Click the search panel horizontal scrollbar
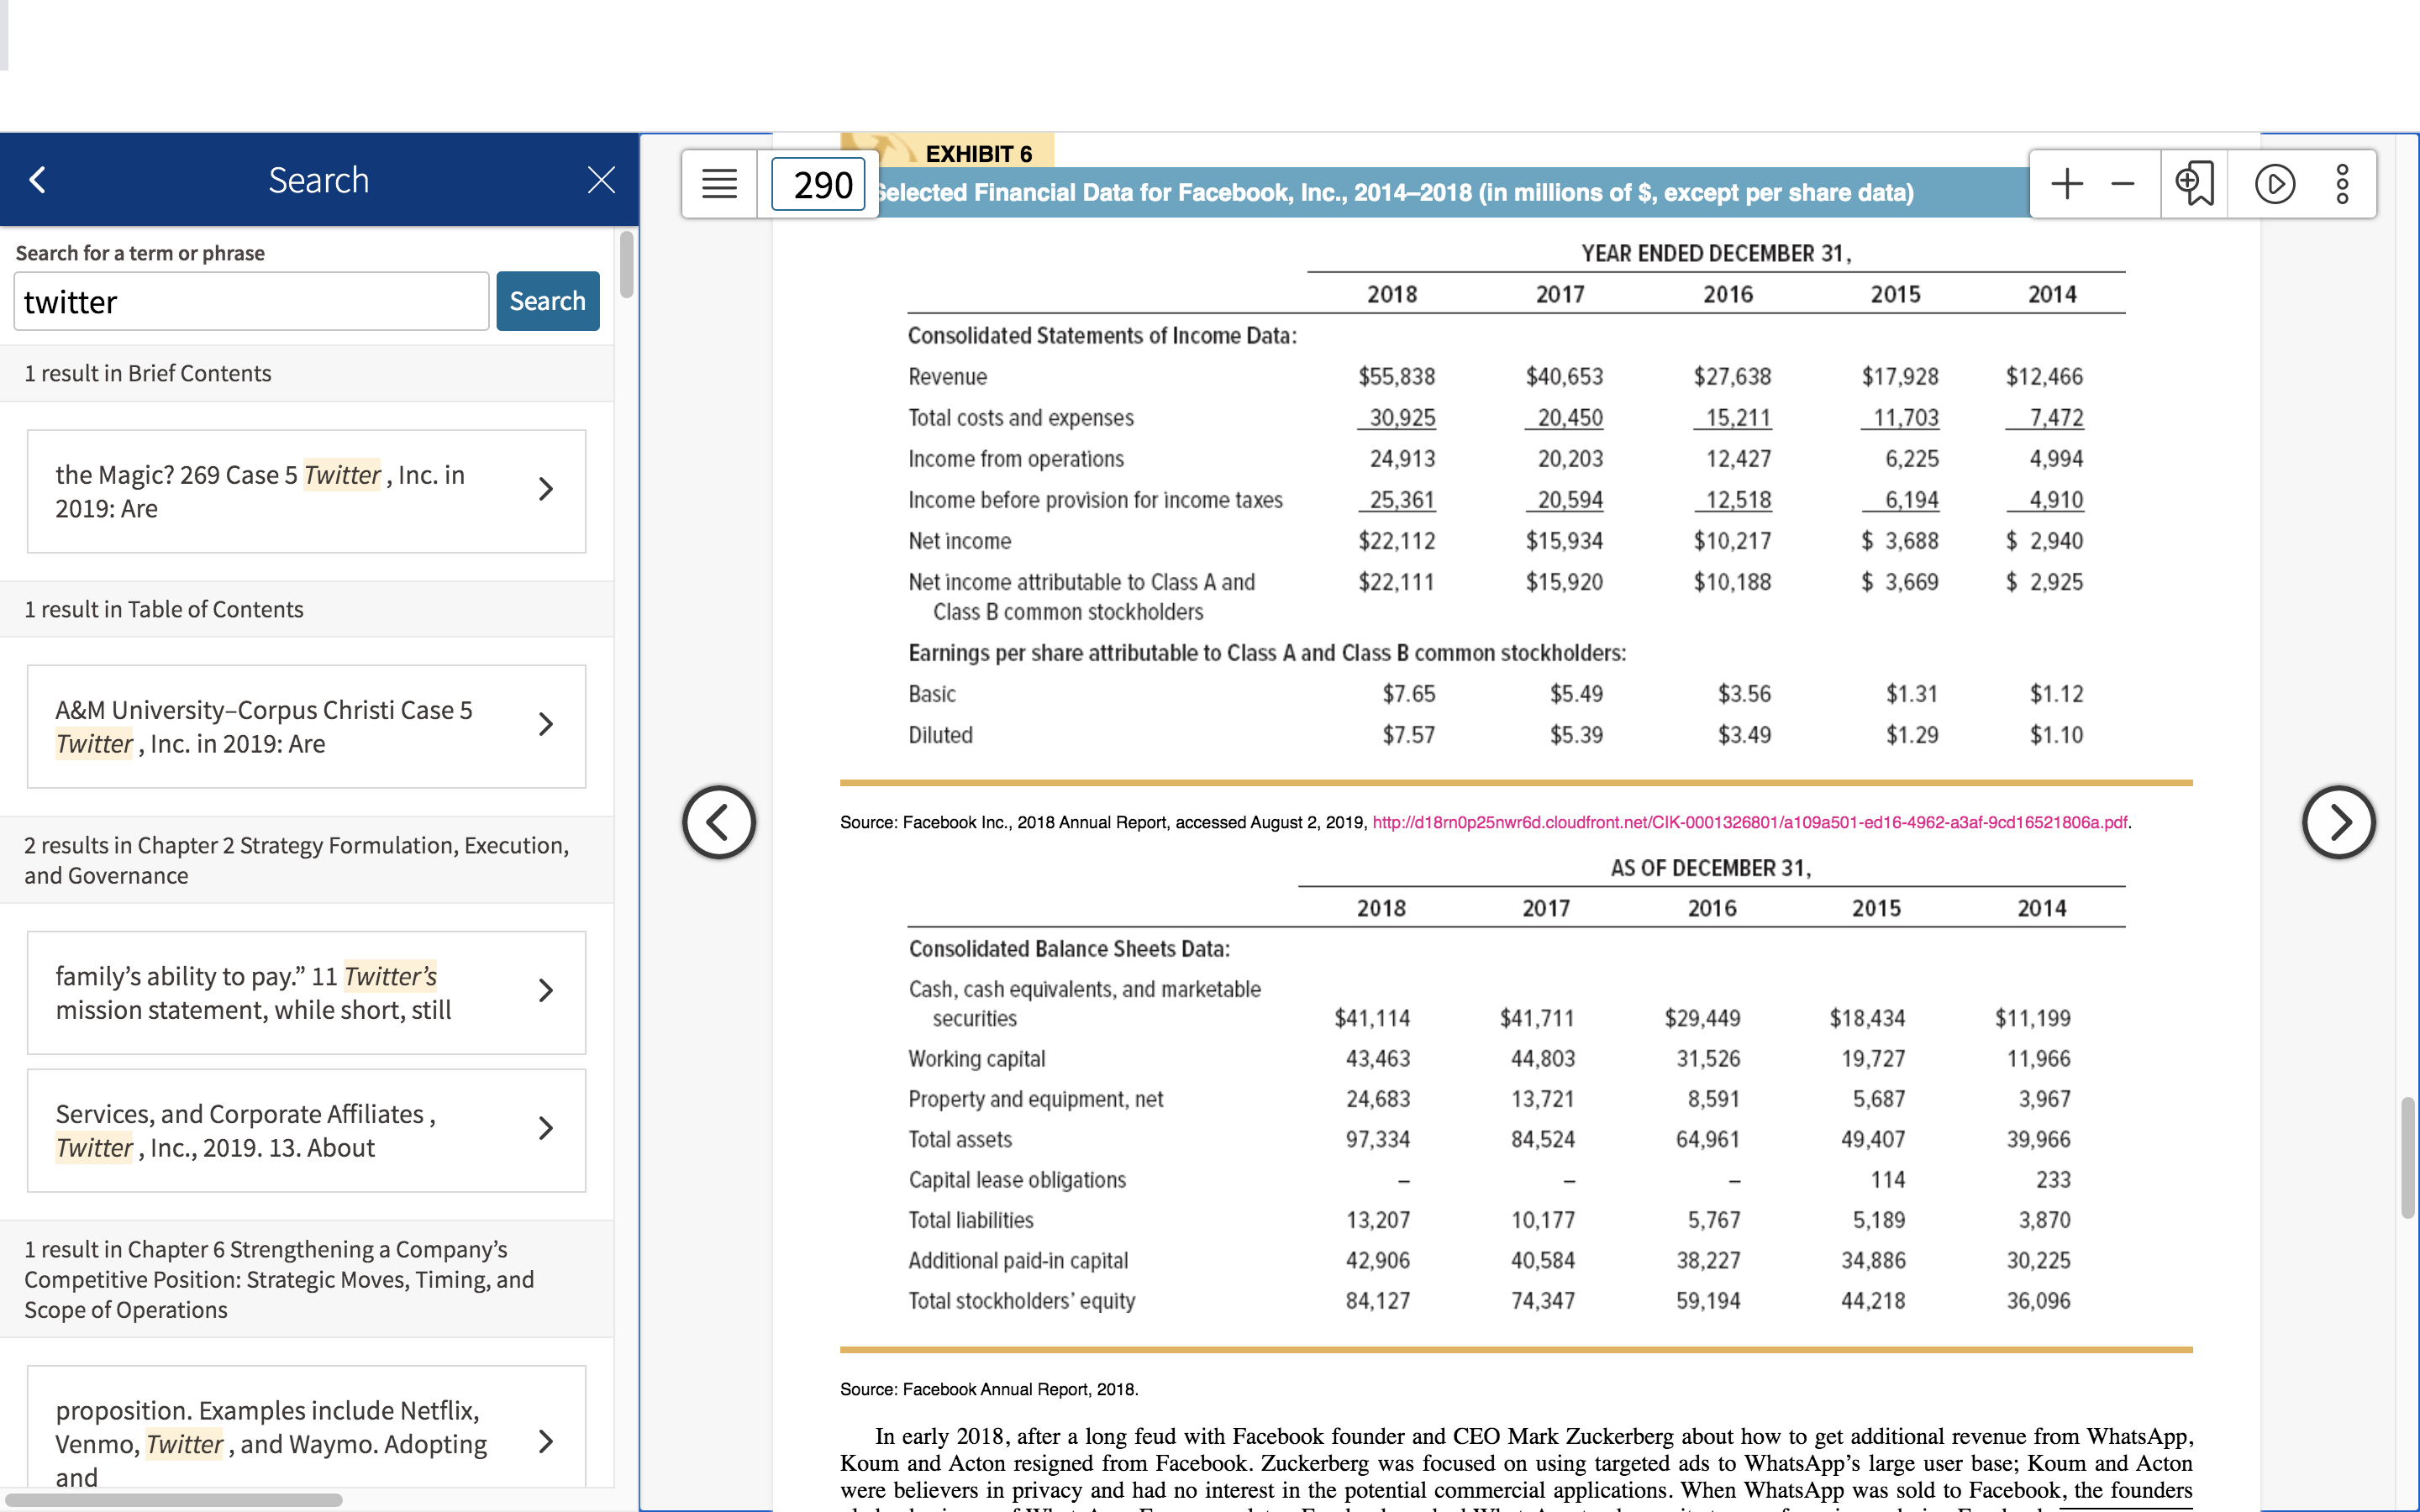The height and width of the screenshot is (1512, 2420). [x=172, y=1499]
